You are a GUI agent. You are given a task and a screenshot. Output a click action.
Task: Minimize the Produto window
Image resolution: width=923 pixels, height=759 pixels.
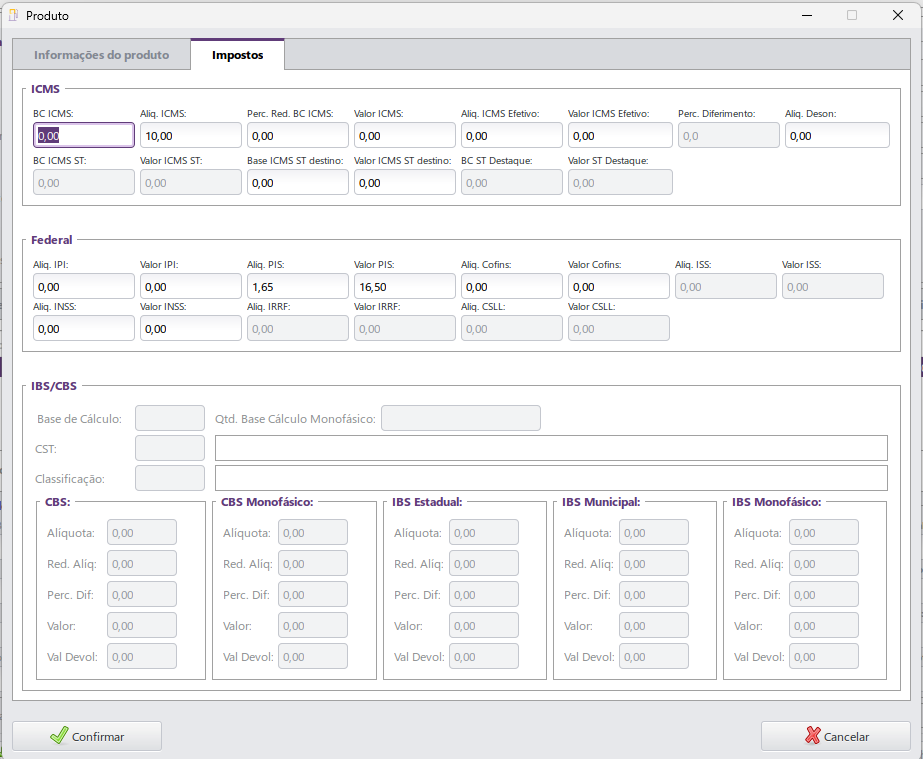[x=806, y=16]
